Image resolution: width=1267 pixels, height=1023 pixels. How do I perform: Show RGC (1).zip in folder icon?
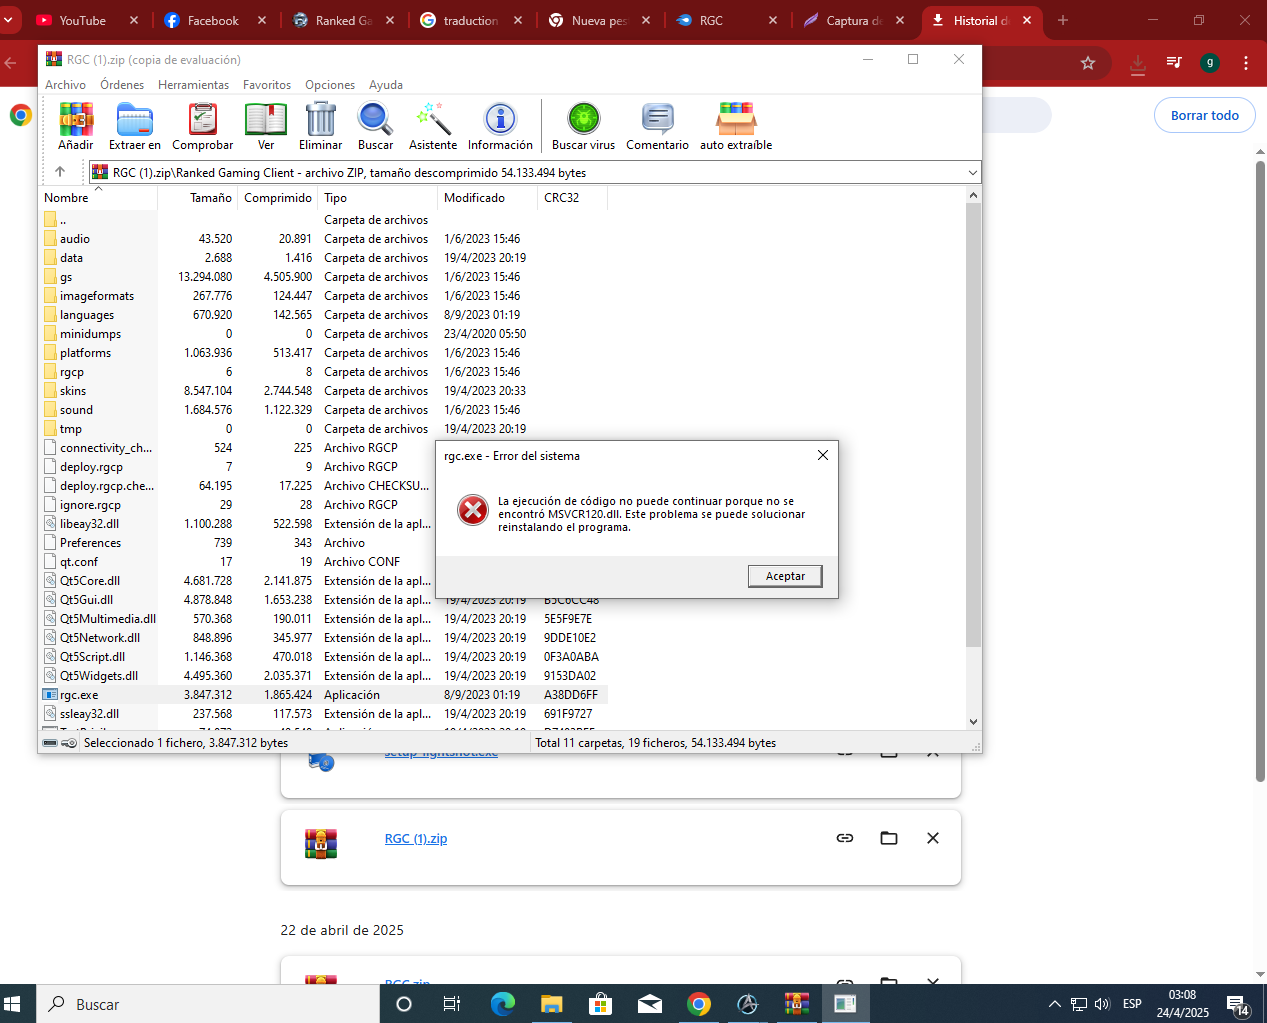(889, 838)
